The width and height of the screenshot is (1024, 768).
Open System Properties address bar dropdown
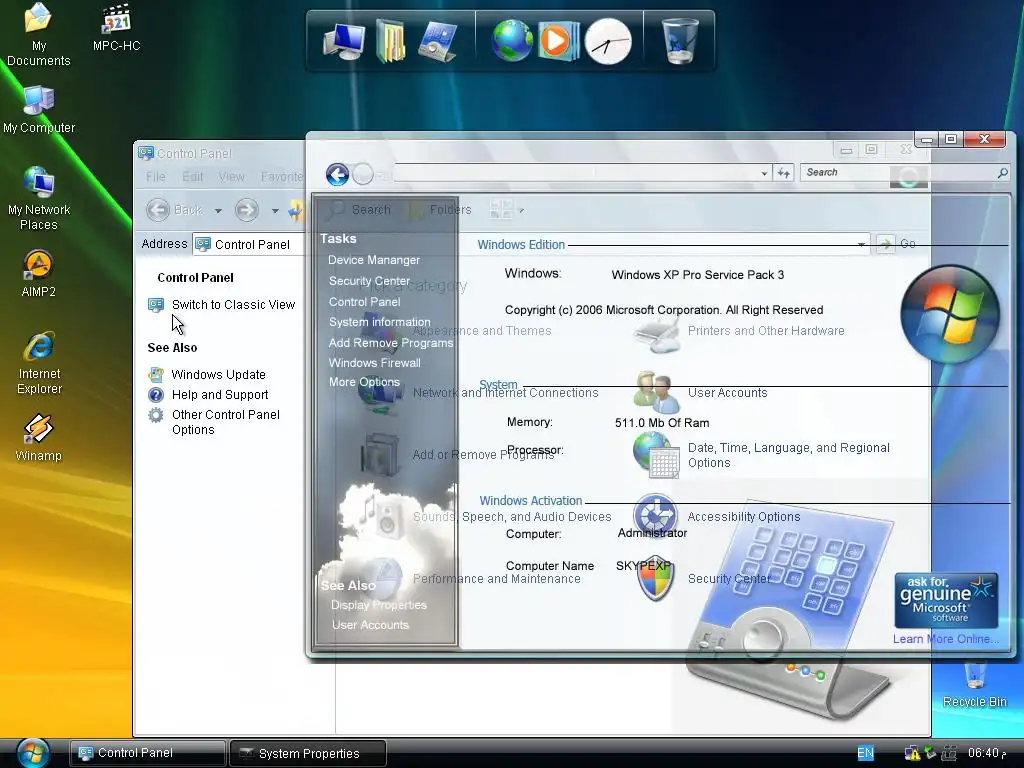tap(764, 173)
